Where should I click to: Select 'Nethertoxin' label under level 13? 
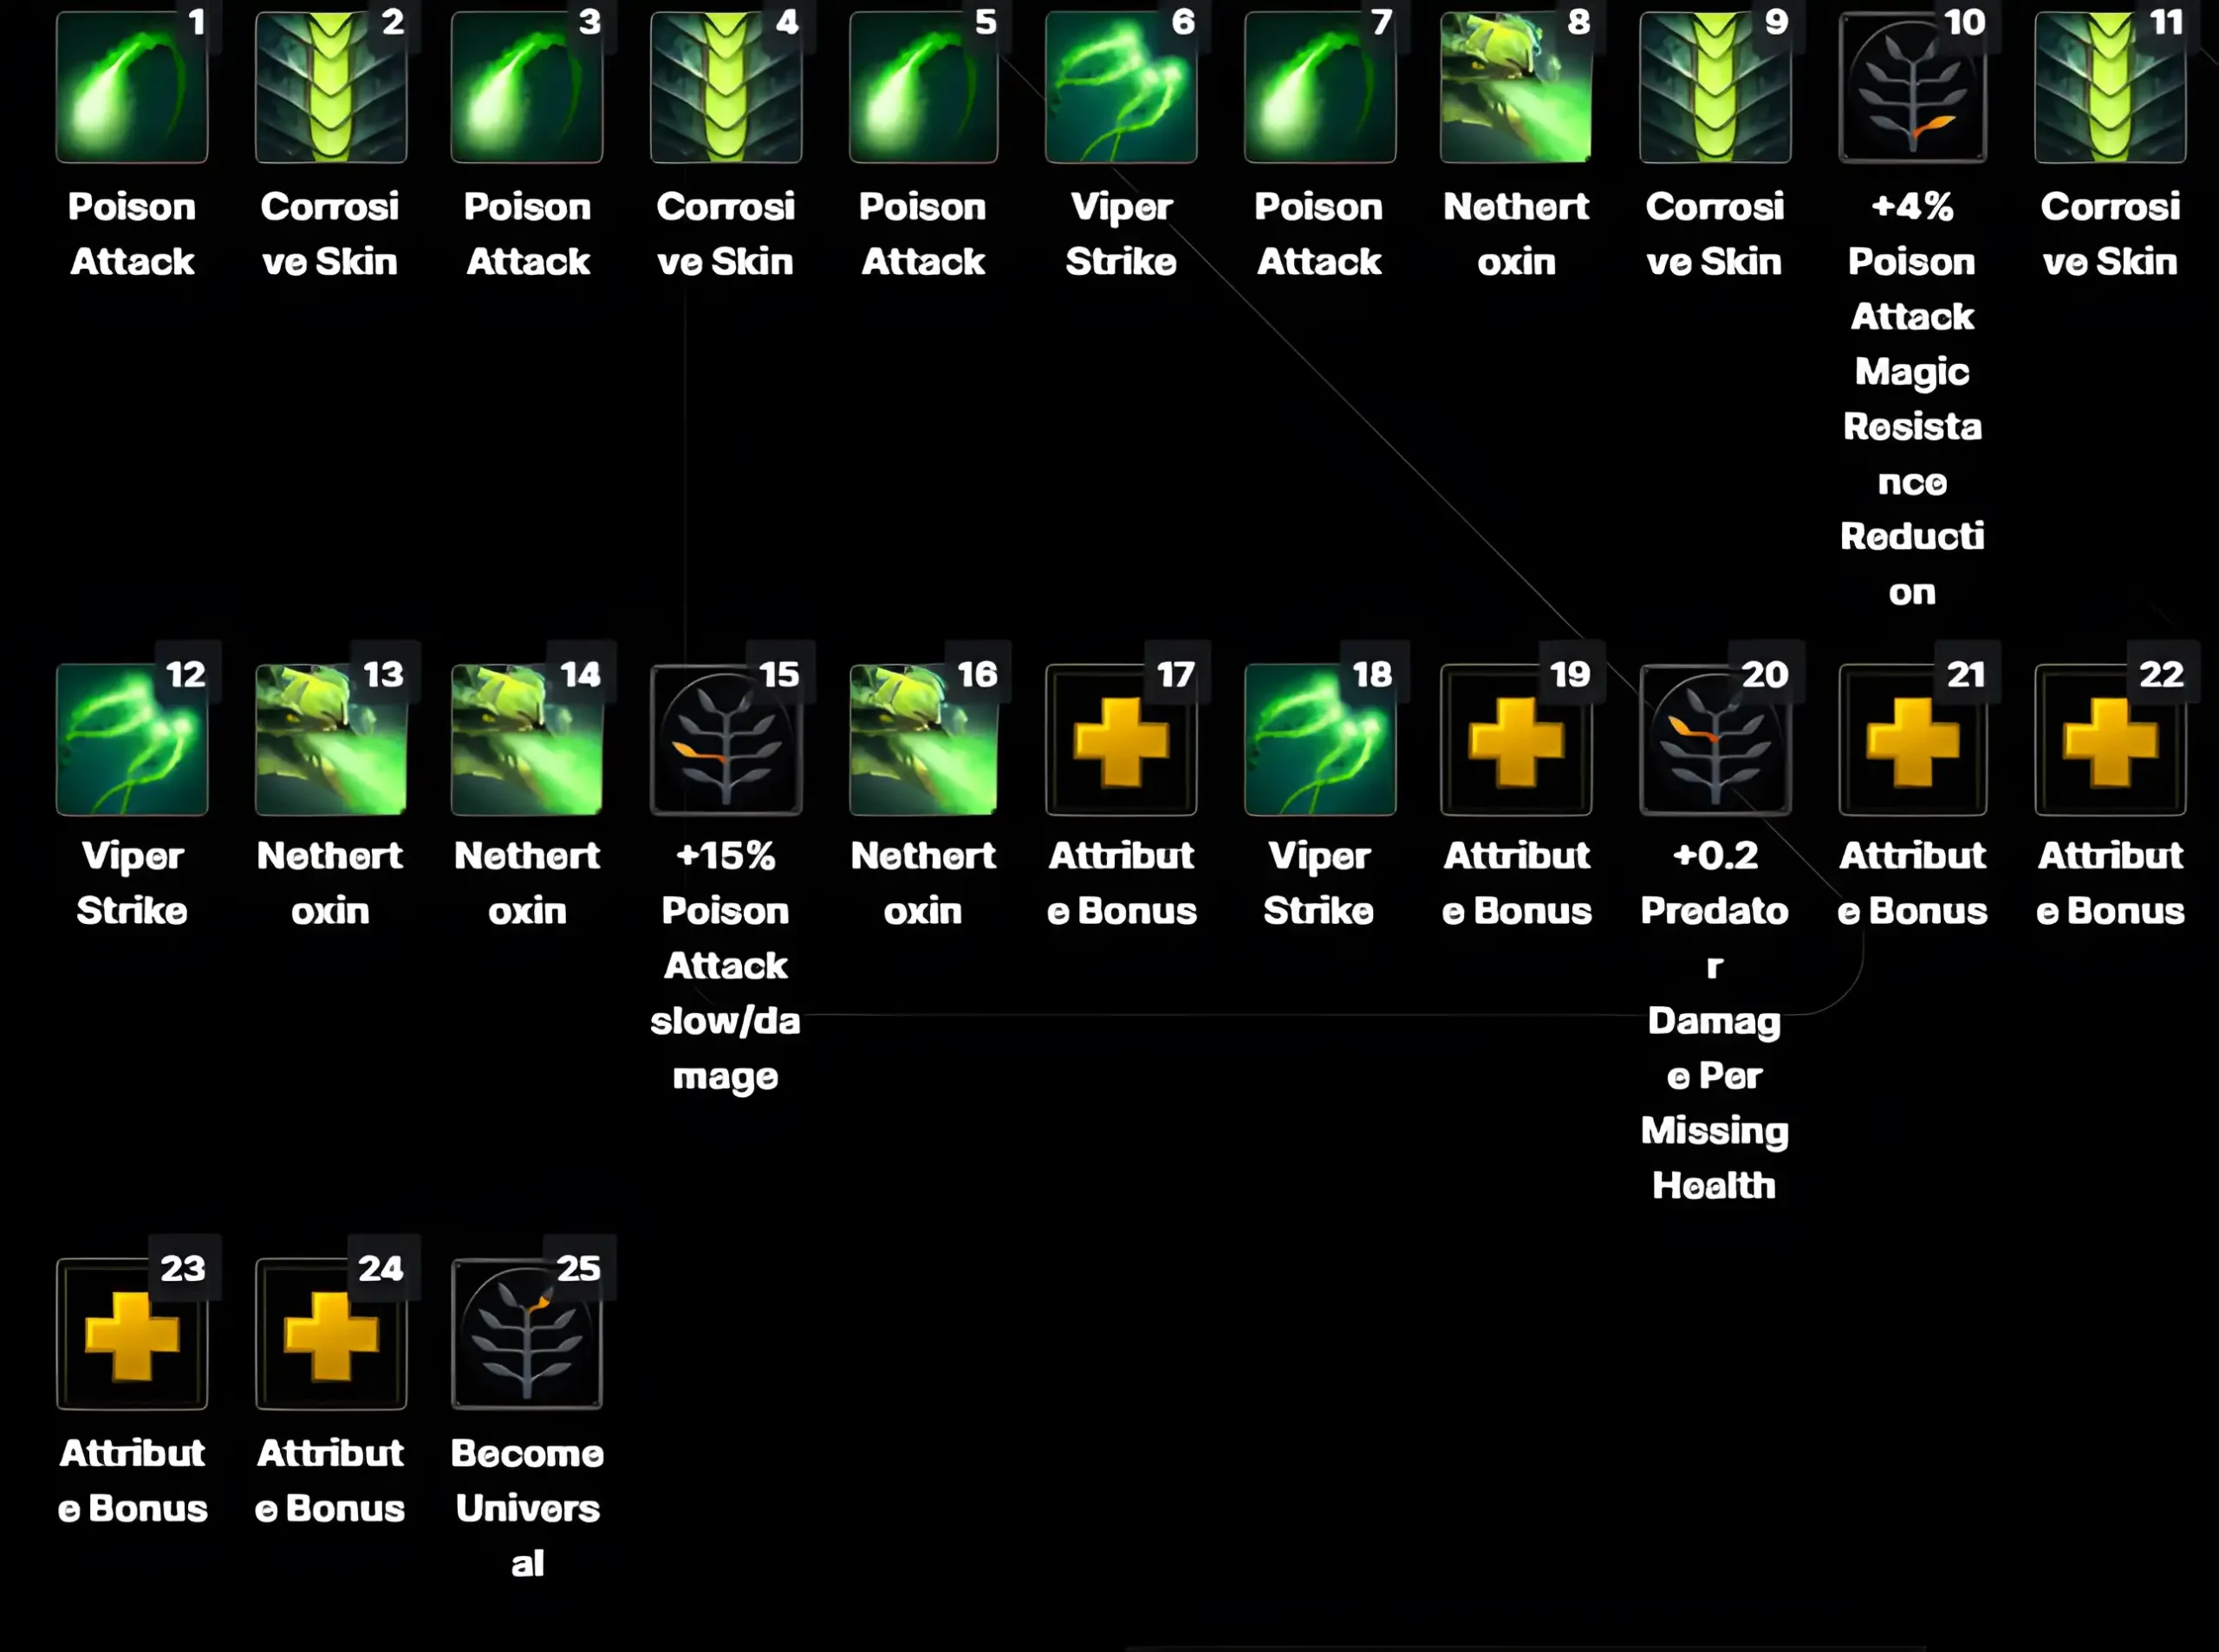point(331,883)
